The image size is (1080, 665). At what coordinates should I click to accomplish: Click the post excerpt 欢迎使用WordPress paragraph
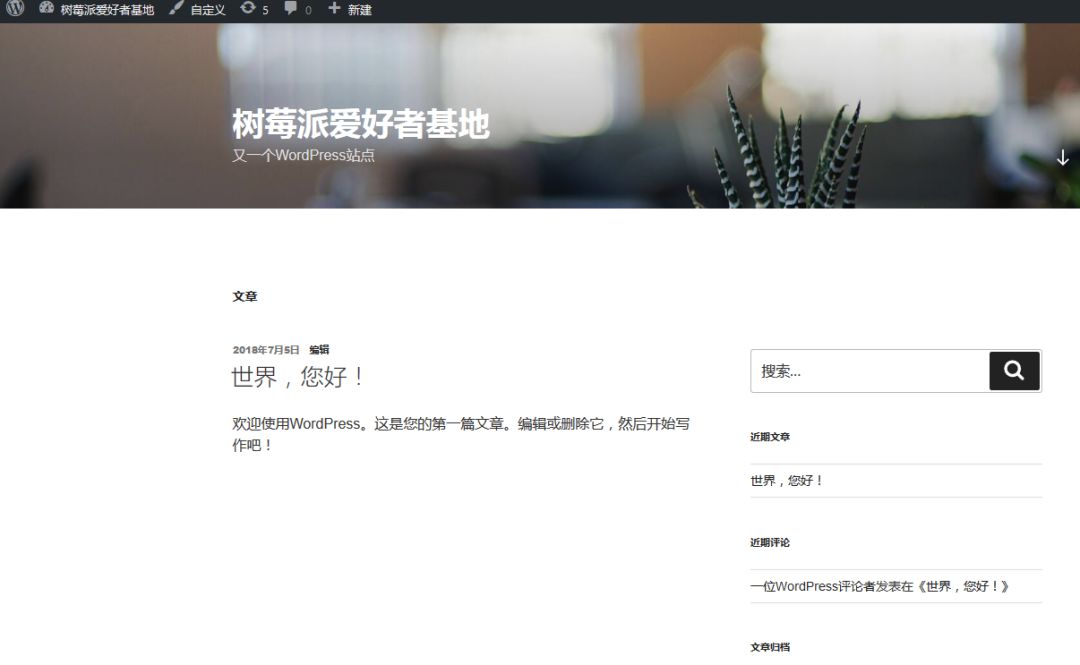click(461, 434)
